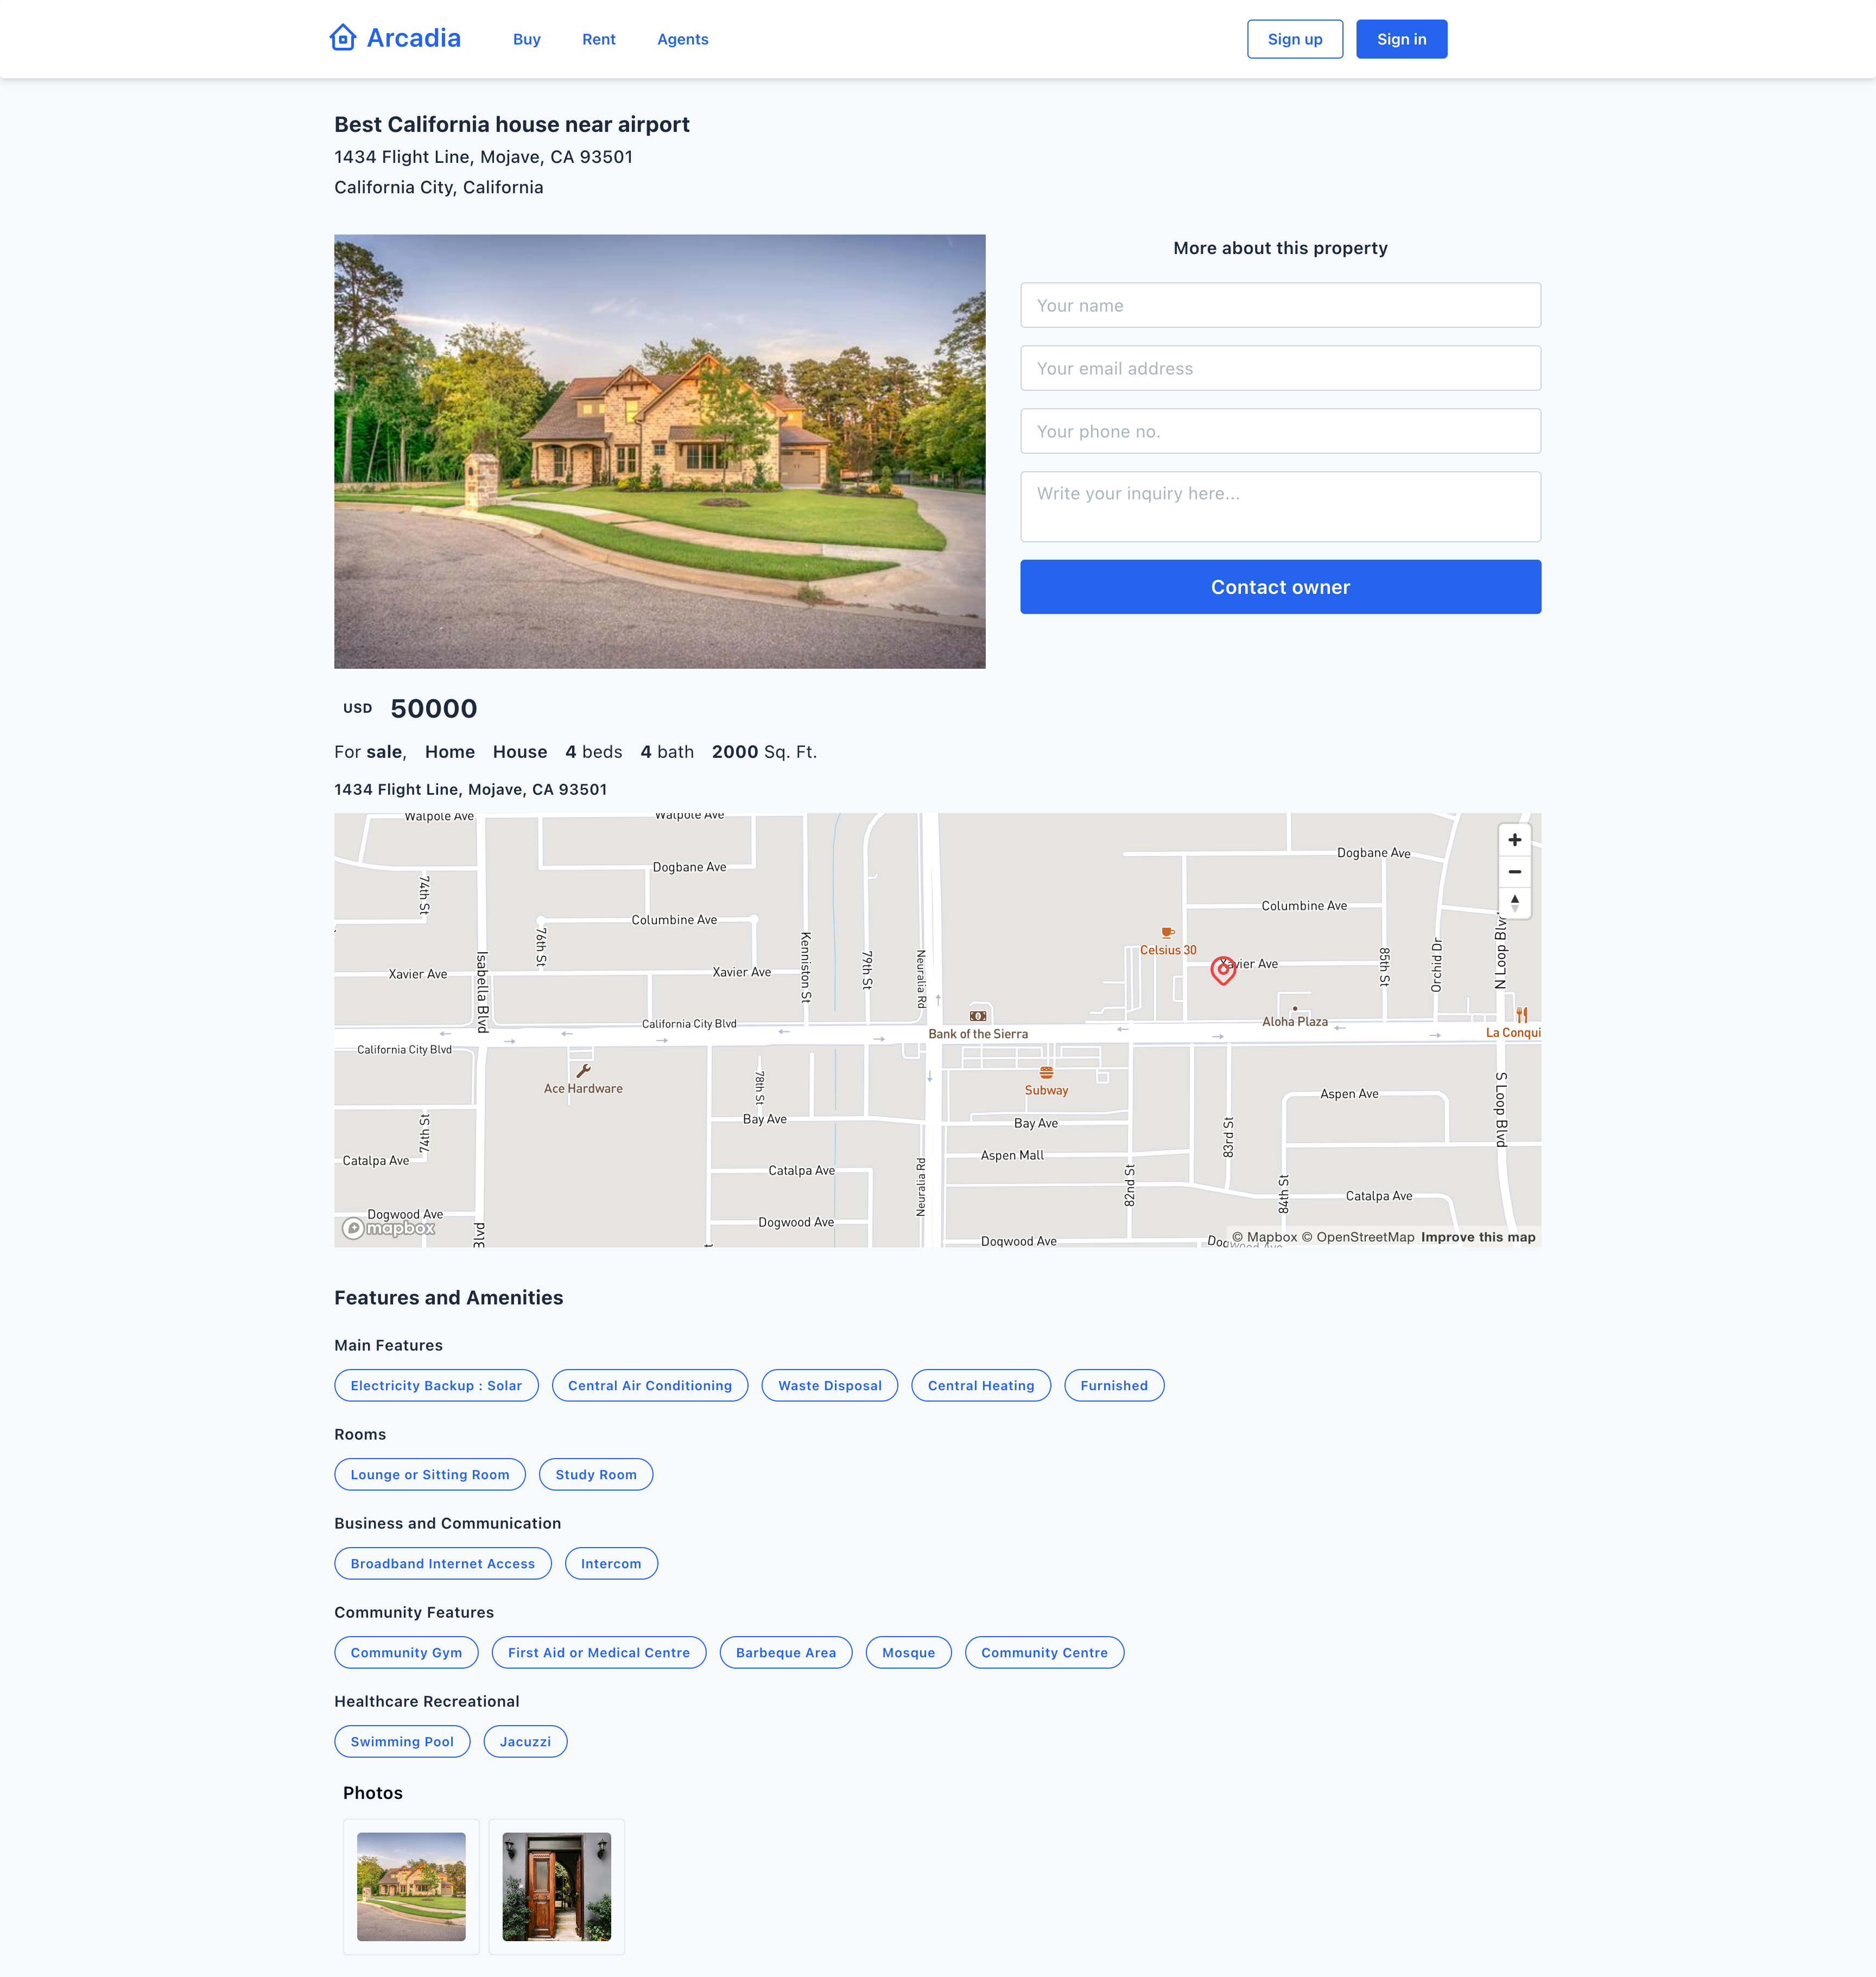Click the Arcadia house logo icon

[x=343, y=38]
